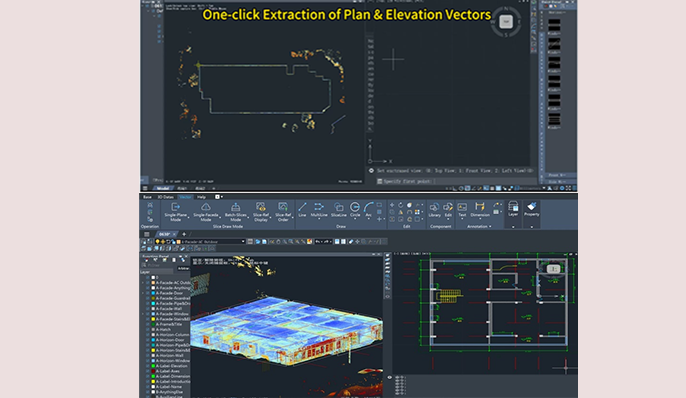
Task: Open the current layer dropdown in toolbar
Action: (x=243, y=241)
